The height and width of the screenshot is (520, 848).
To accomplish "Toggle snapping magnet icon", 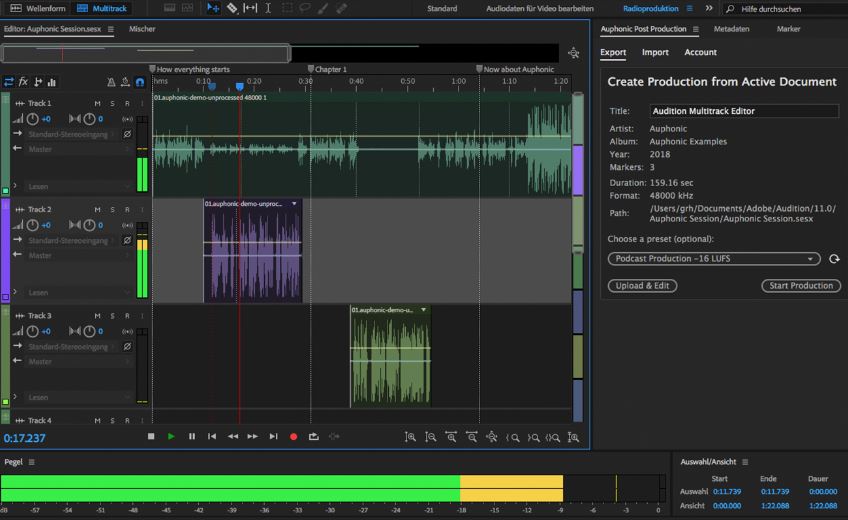I will [140, 82].
